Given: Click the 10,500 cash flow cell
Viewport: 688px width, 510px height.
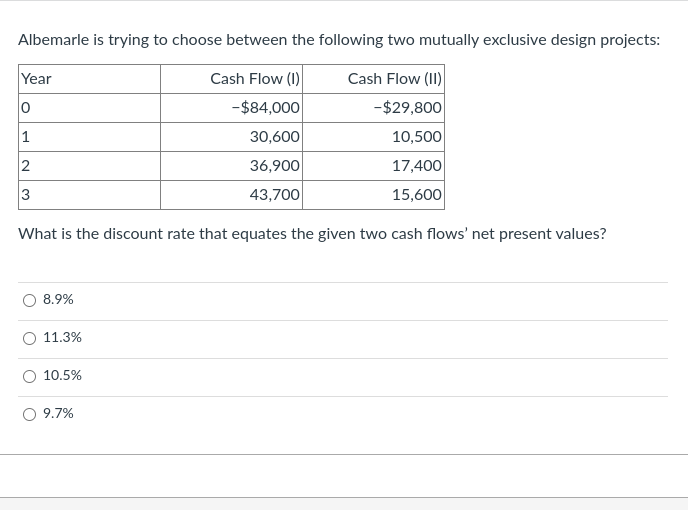Looking at the screenshot, I should (x=373, y=137).
